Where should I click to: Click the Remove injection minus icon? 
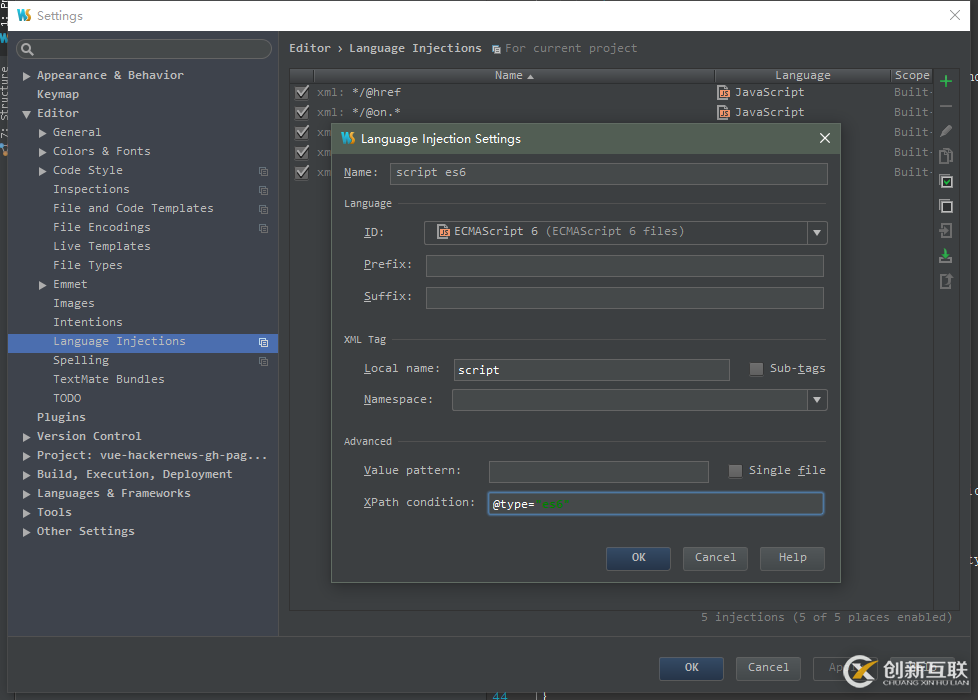coord(946,107)
